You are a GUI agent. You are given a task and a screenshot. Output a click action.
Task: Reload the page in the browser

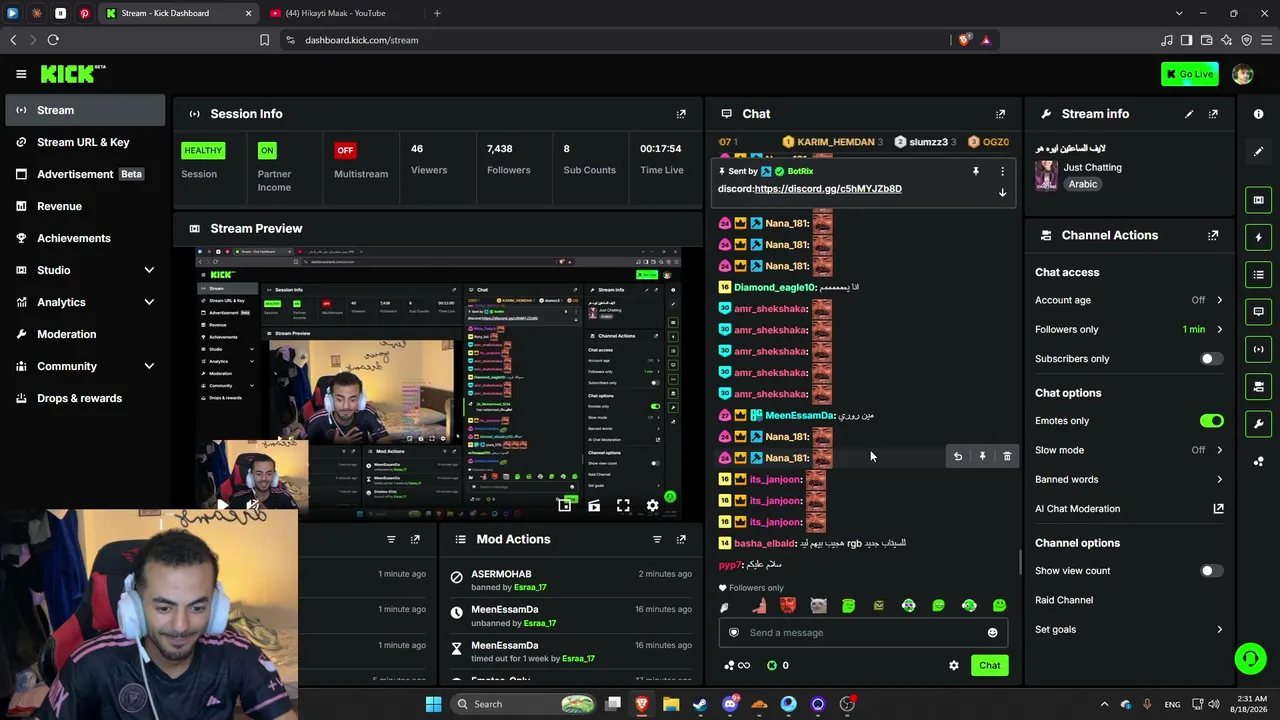coord(53,40)
